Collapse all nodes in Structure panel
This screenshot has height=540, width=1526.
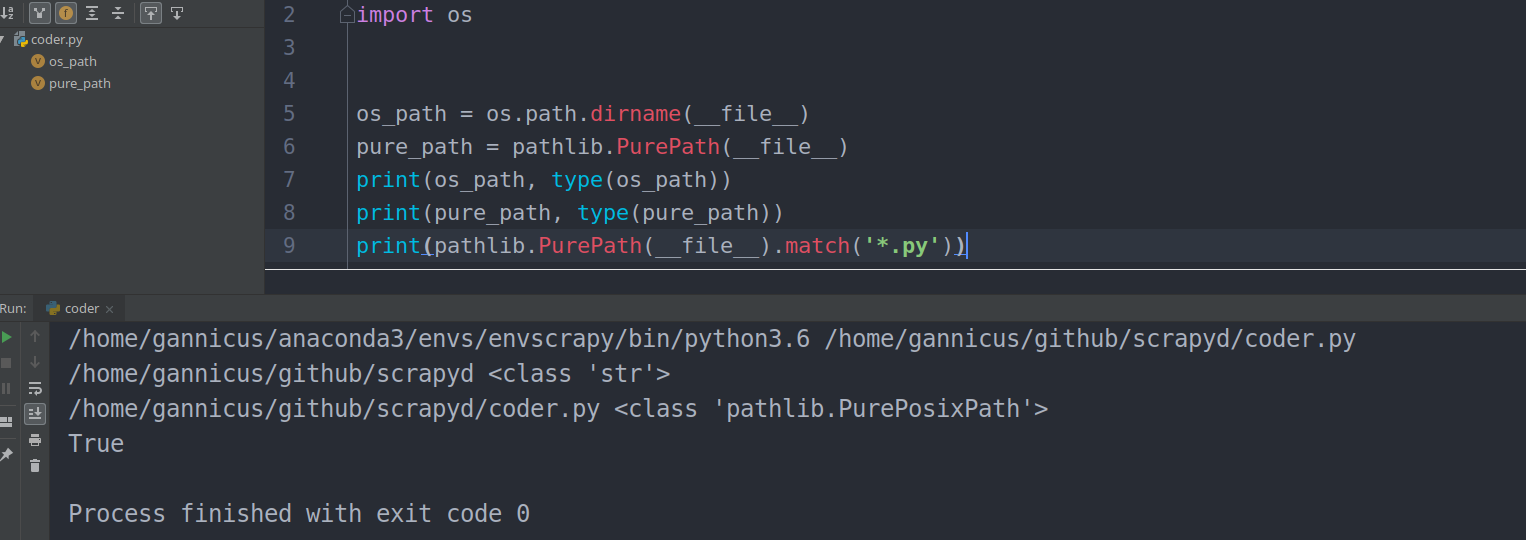click(118, 13)
